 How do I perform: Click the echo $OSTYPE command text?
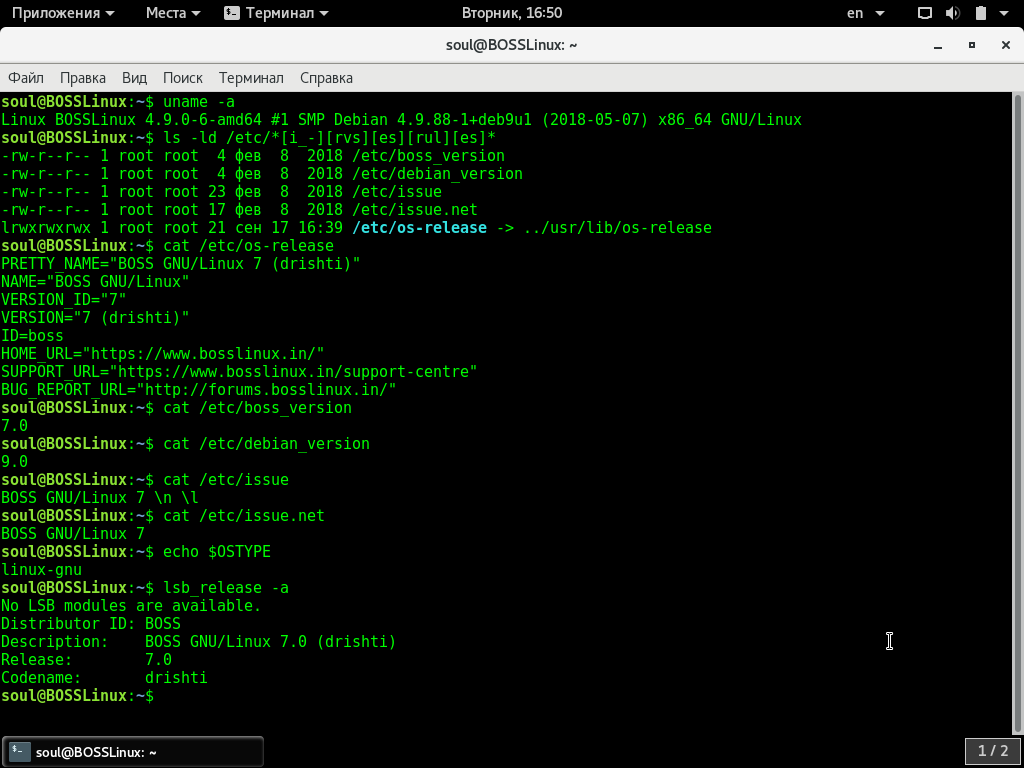(217, 552)
